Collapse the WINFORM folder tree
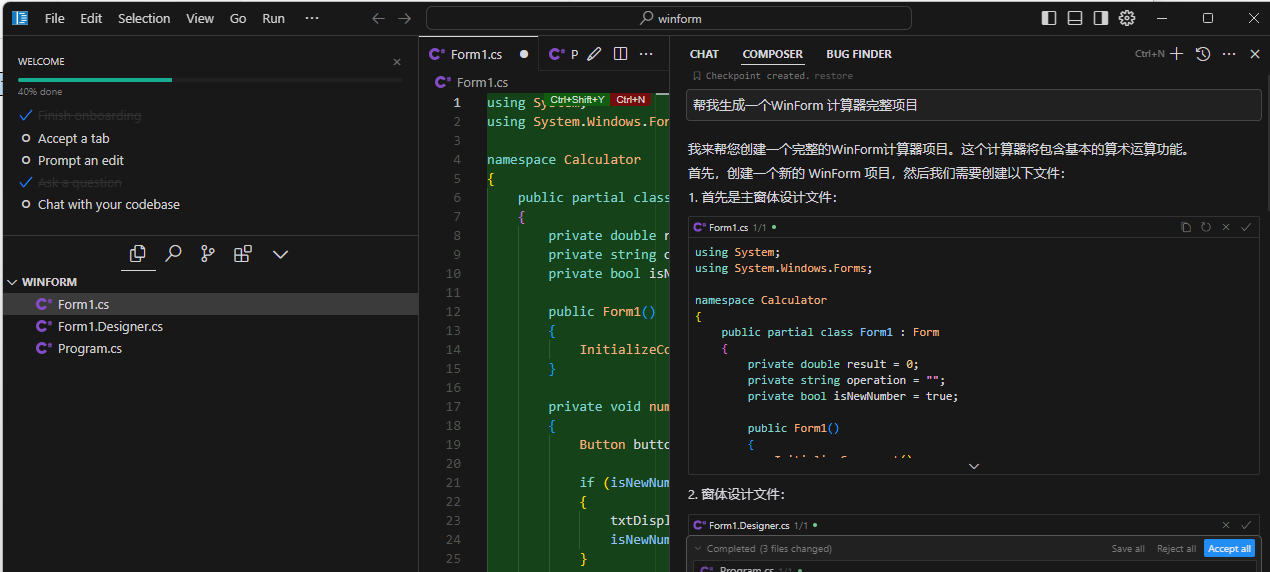Image resolution: width=1270 pixels, height=572 pixels. pos(13,282)
